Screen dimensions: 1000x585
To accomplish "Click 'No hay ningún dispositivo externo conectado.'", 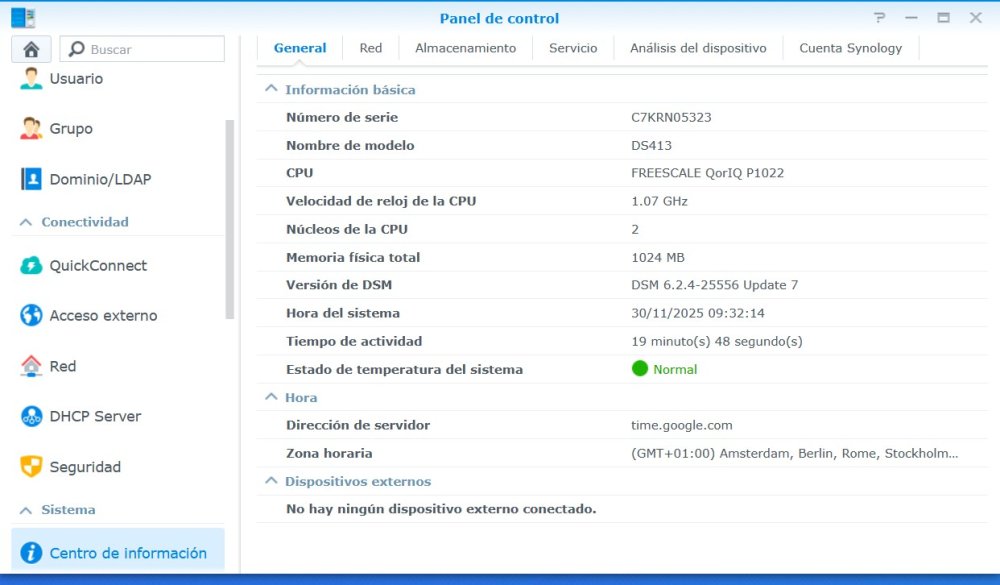I will [441, 508].
